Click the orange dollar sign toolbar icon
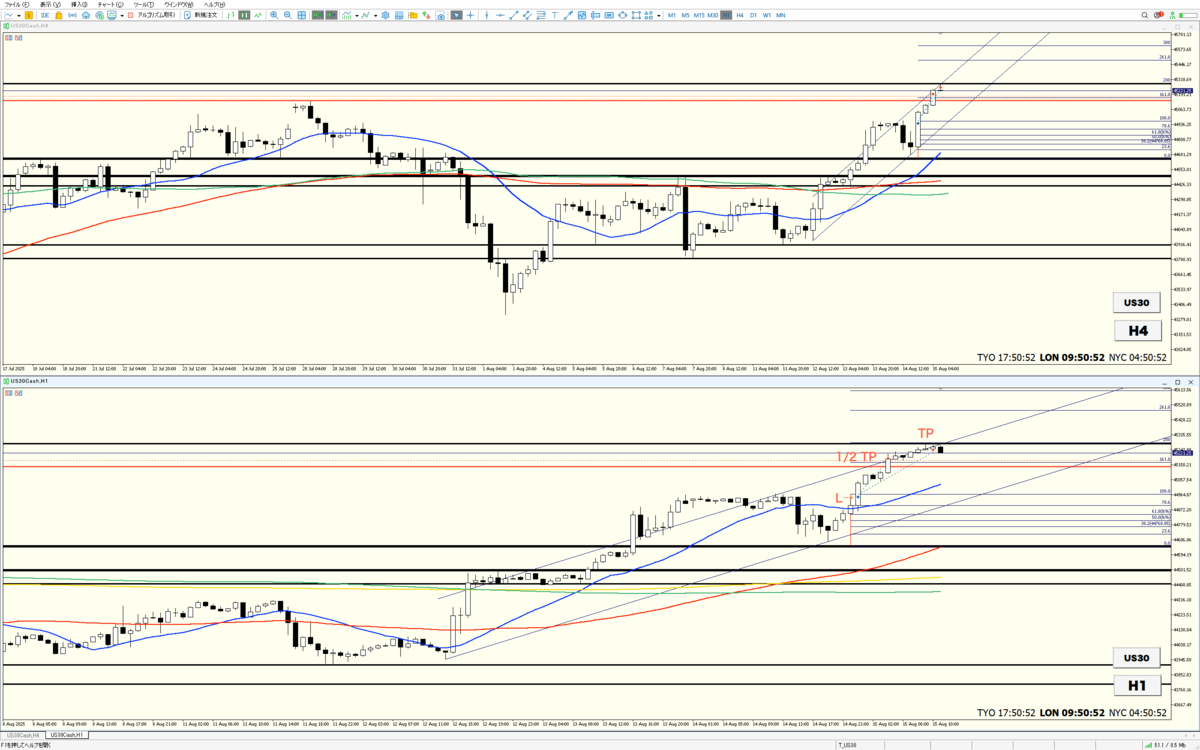The width and height of the screenshot is (1200, 750). (30, 15)
